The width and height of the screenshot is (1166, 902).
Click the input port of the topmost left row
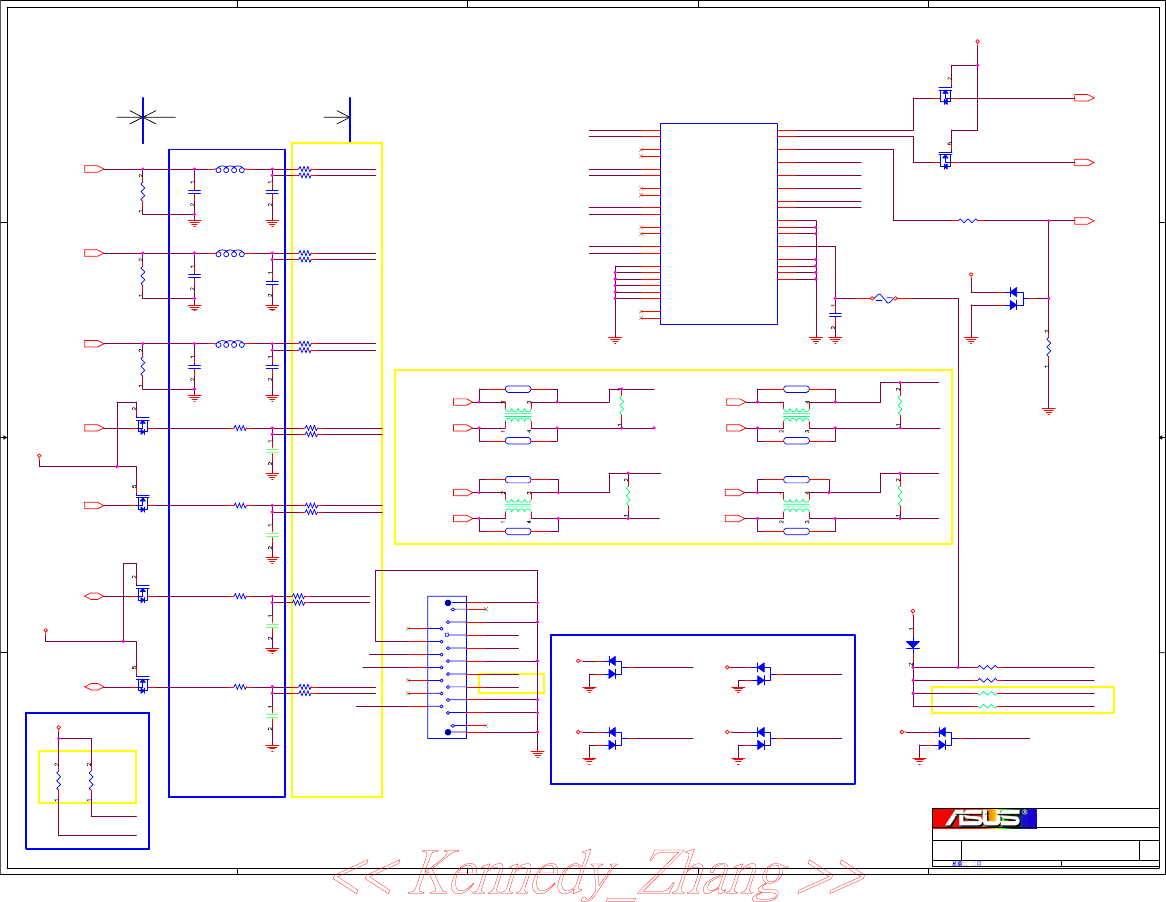click(94, 169)
